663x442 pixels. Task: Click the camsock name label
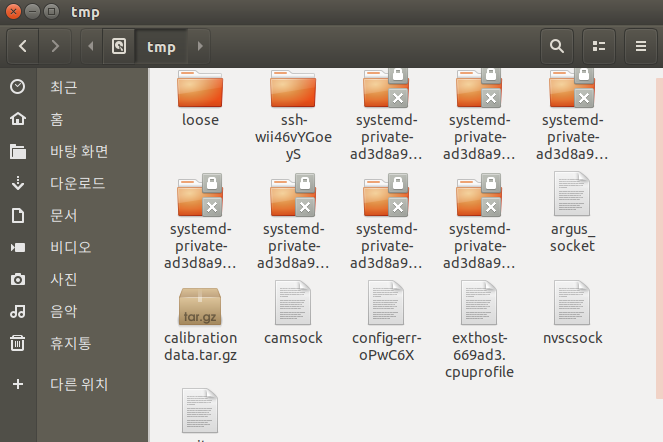pyautogui.click(x=293, y=338)
